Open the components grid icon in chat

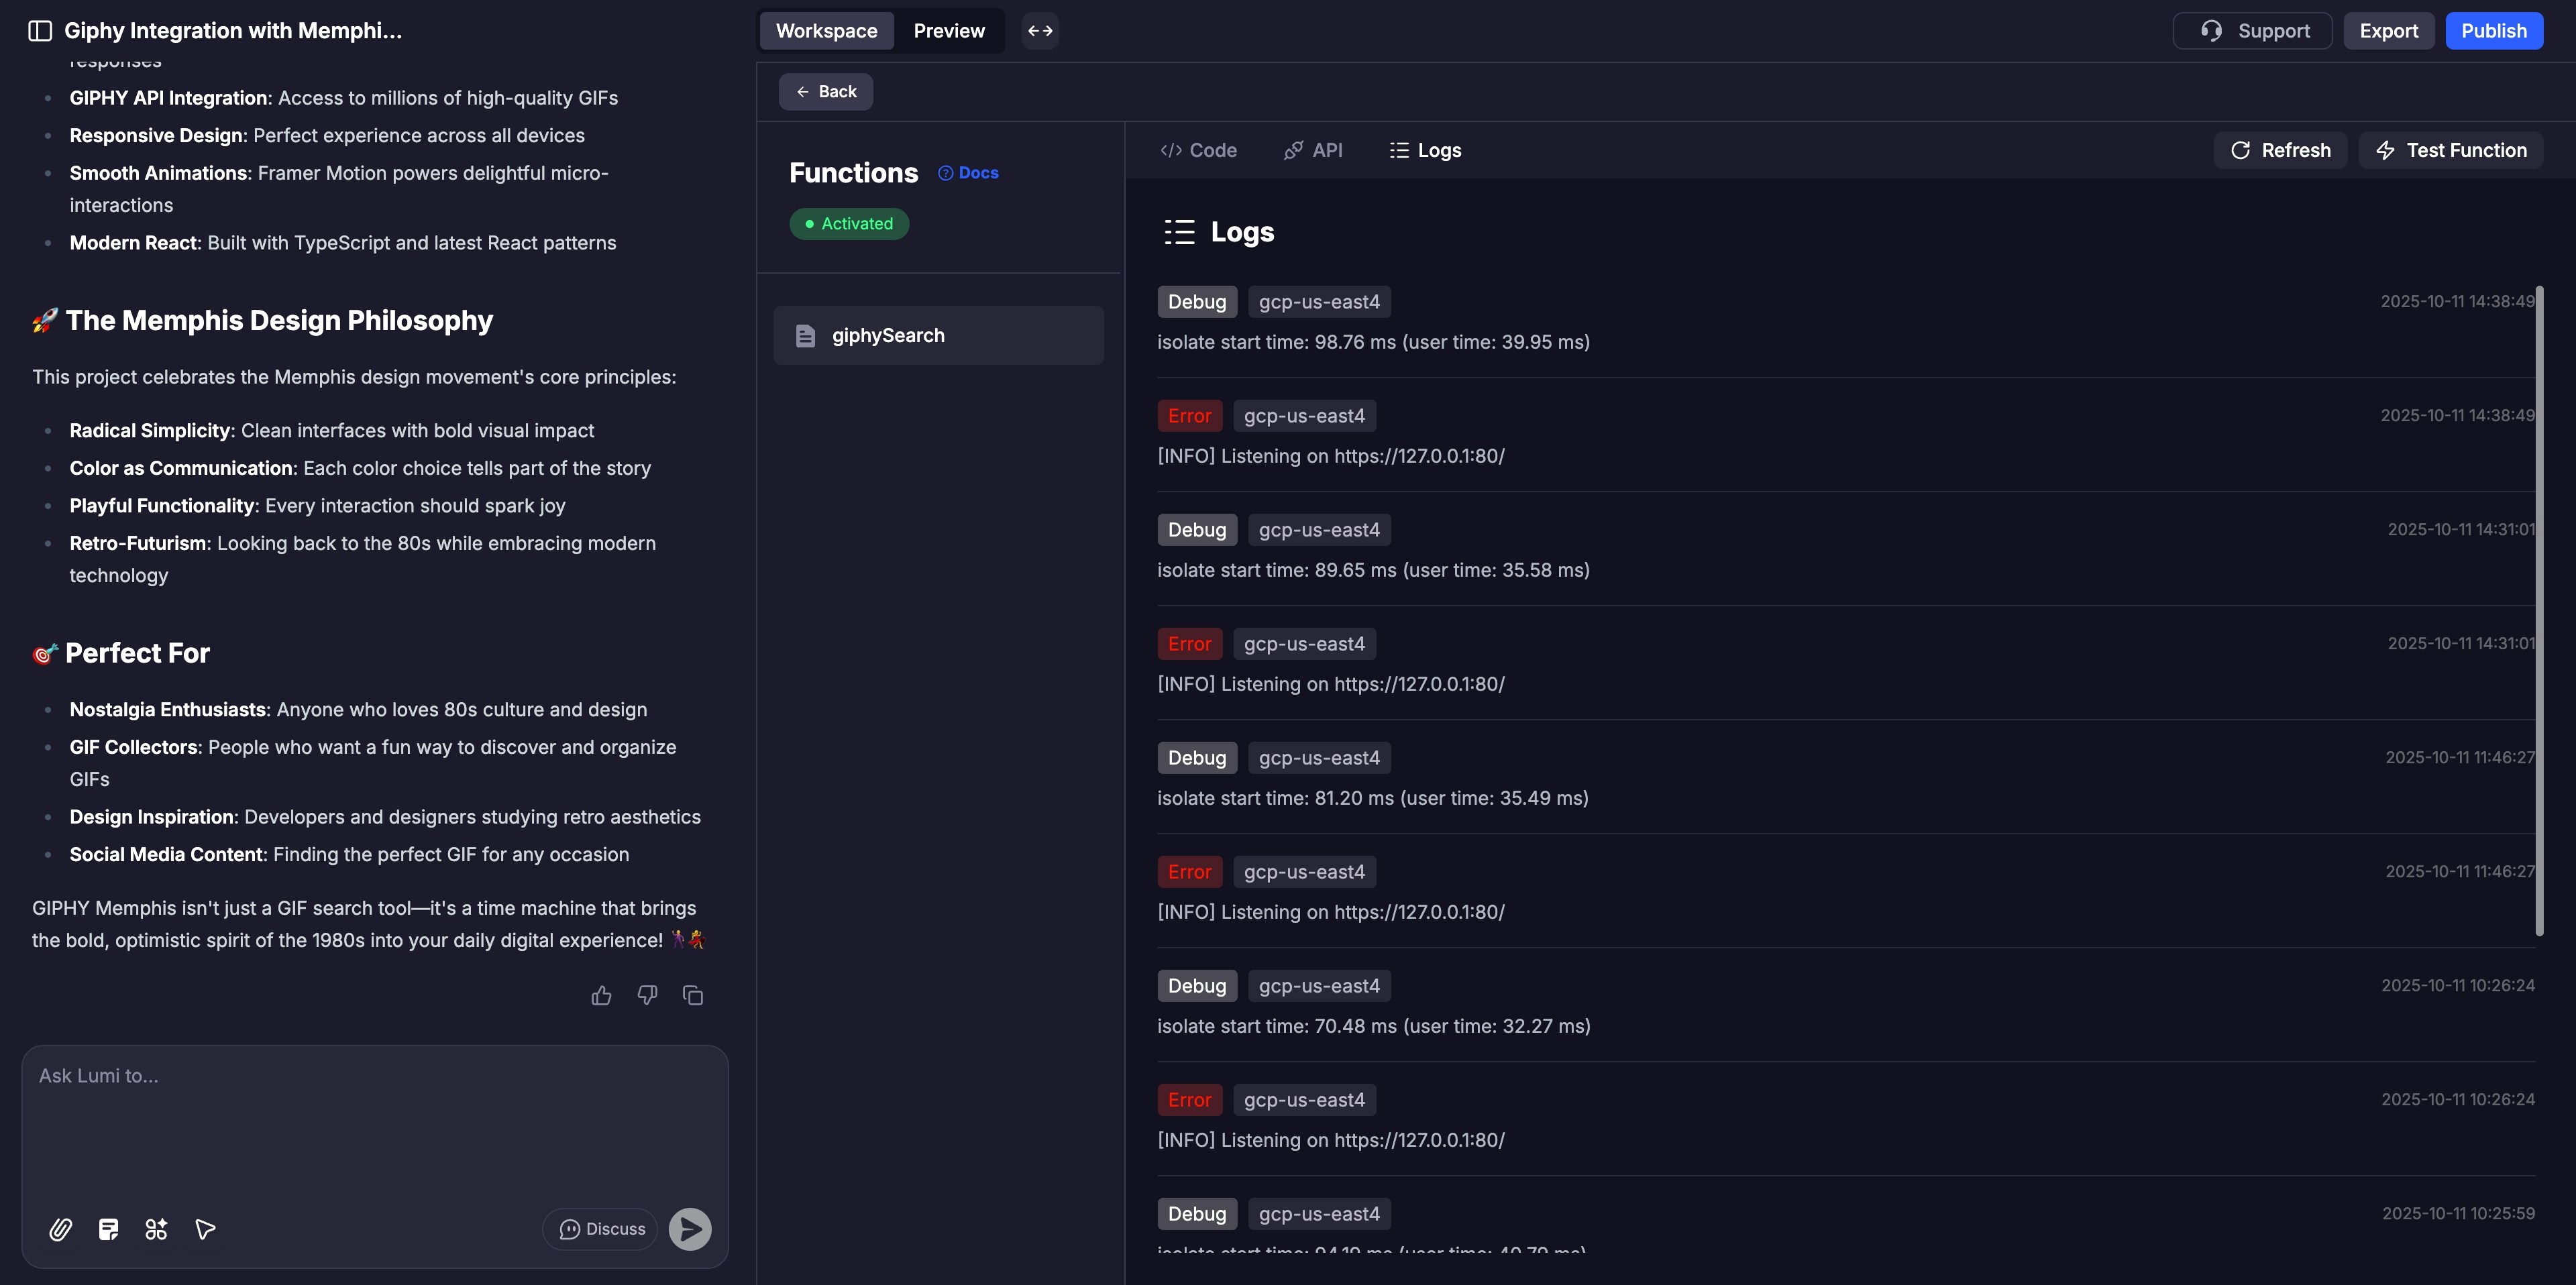point(156,1229)
